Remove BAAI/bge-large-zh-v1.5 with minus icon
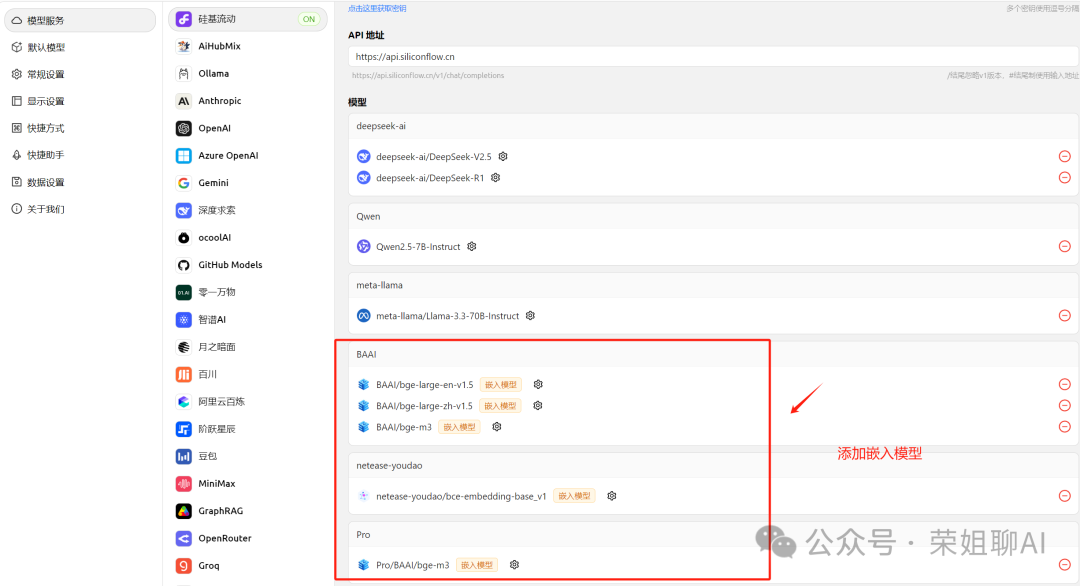1080x586 pixels. click(x=1064, y=406)
